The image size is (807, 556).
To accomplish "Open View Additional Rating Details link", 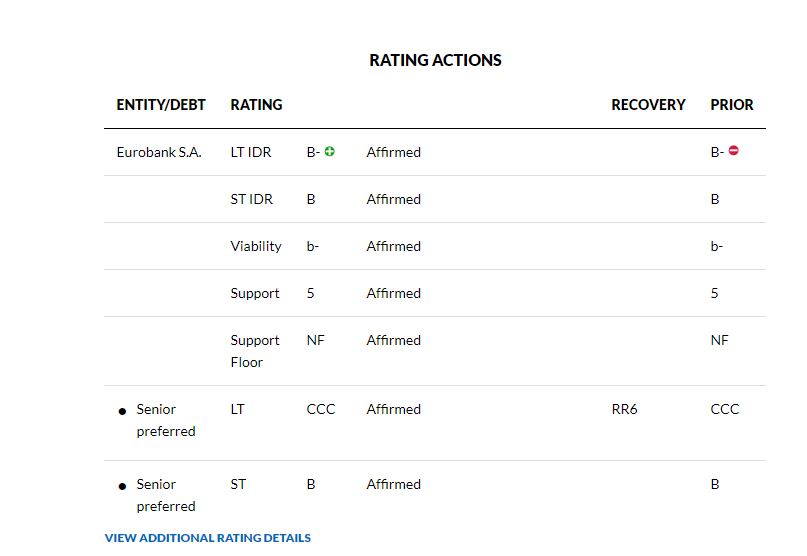I will point(208,538).
